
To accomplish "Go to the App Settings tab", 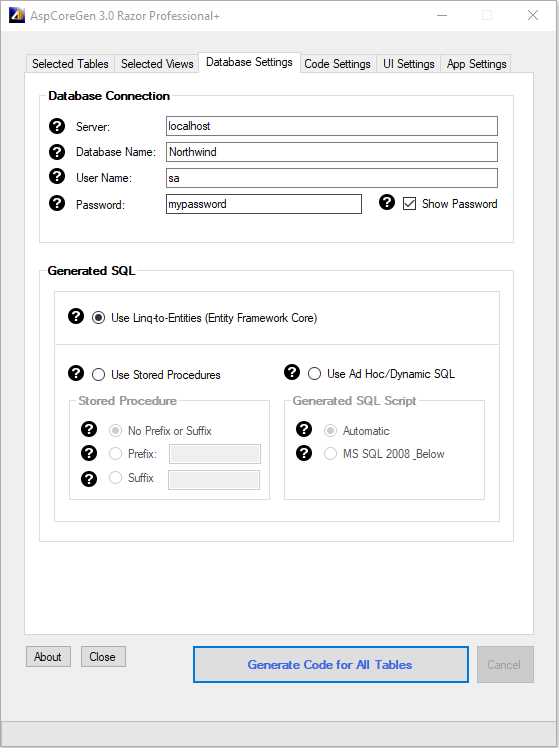I will 476,64.
